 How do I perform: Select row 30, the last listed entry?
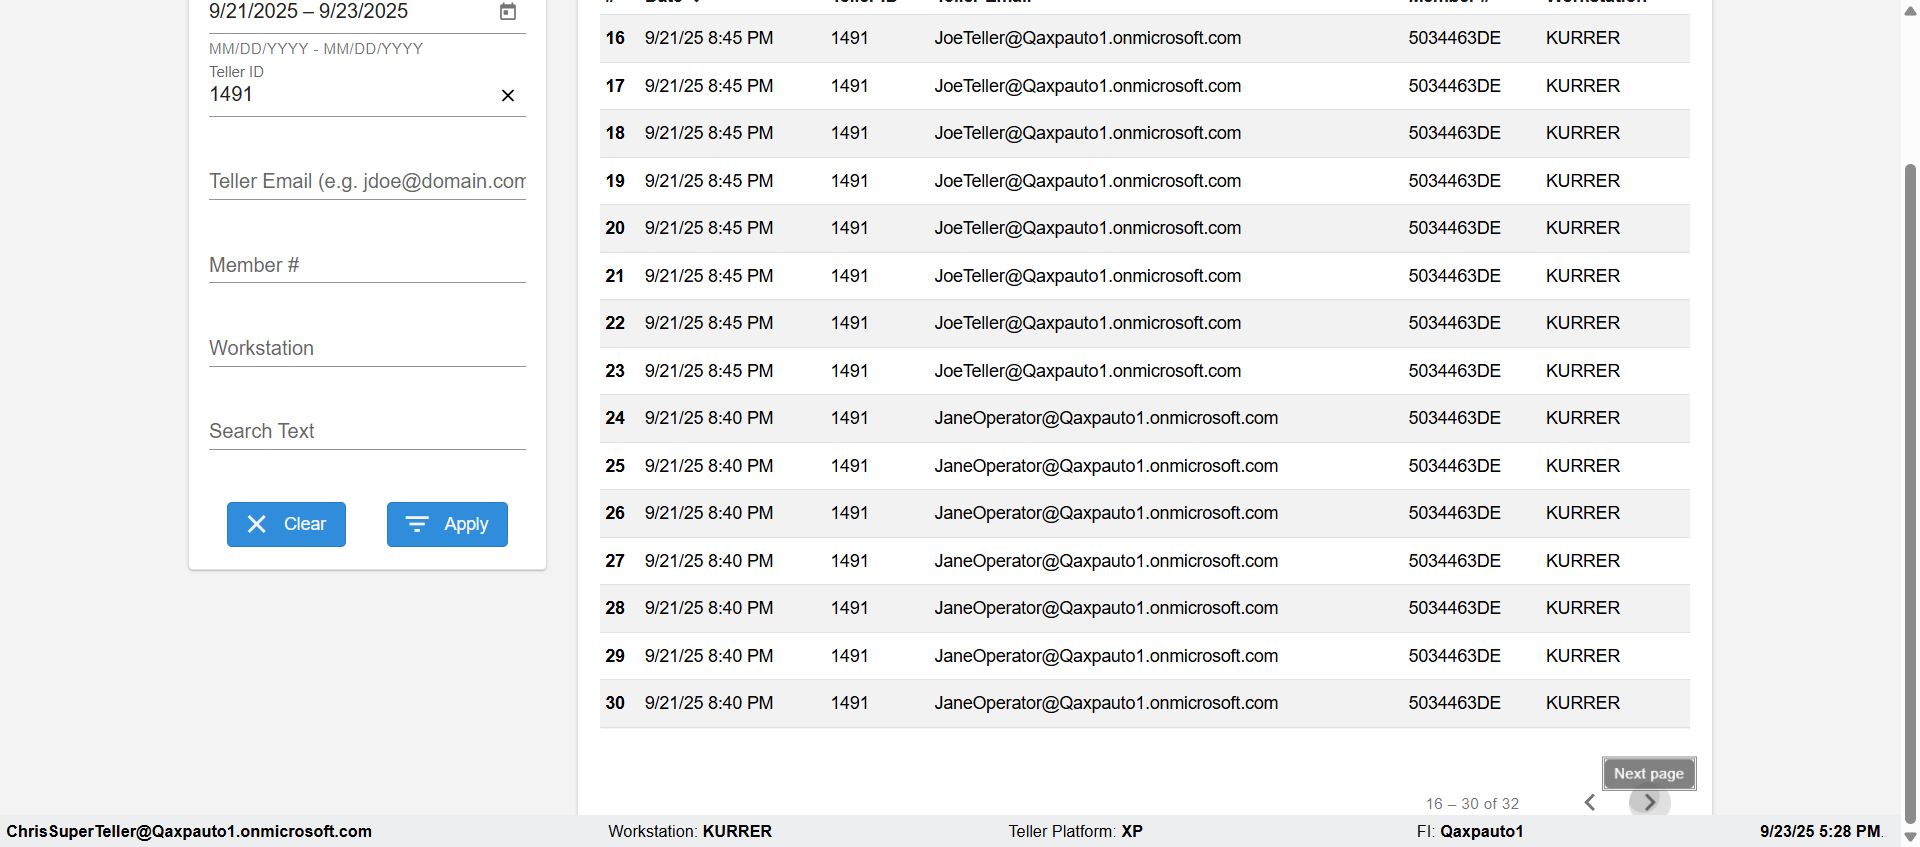point(1144,703)
